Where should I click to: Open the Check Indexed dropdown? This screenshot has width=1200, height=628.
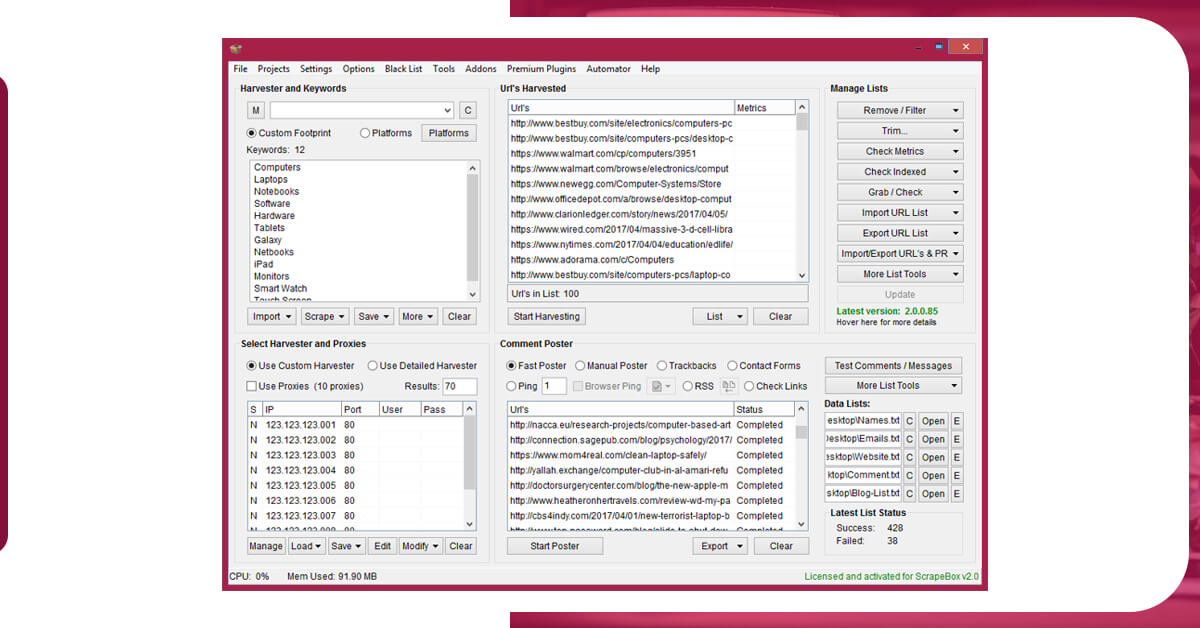tap(900, 172)
